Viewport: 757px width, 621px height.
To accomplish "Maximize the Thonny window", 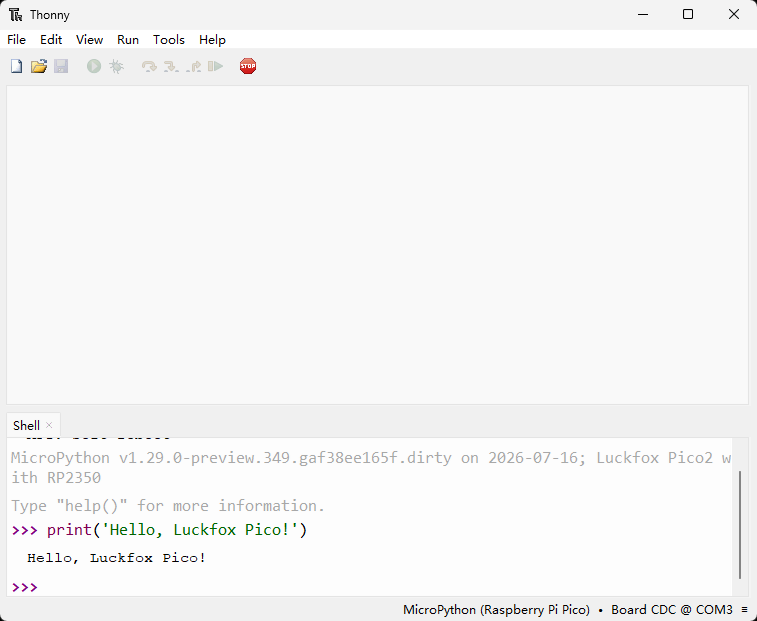I will (688, 14).
